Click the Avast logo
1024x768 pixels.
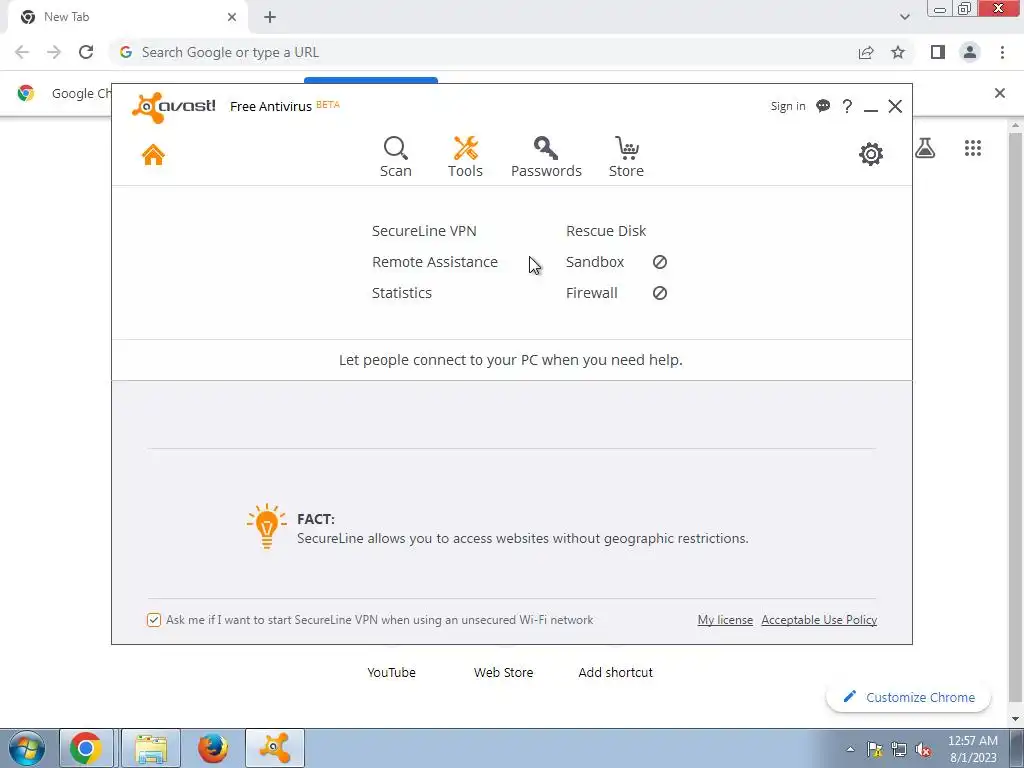coord(173,107)
